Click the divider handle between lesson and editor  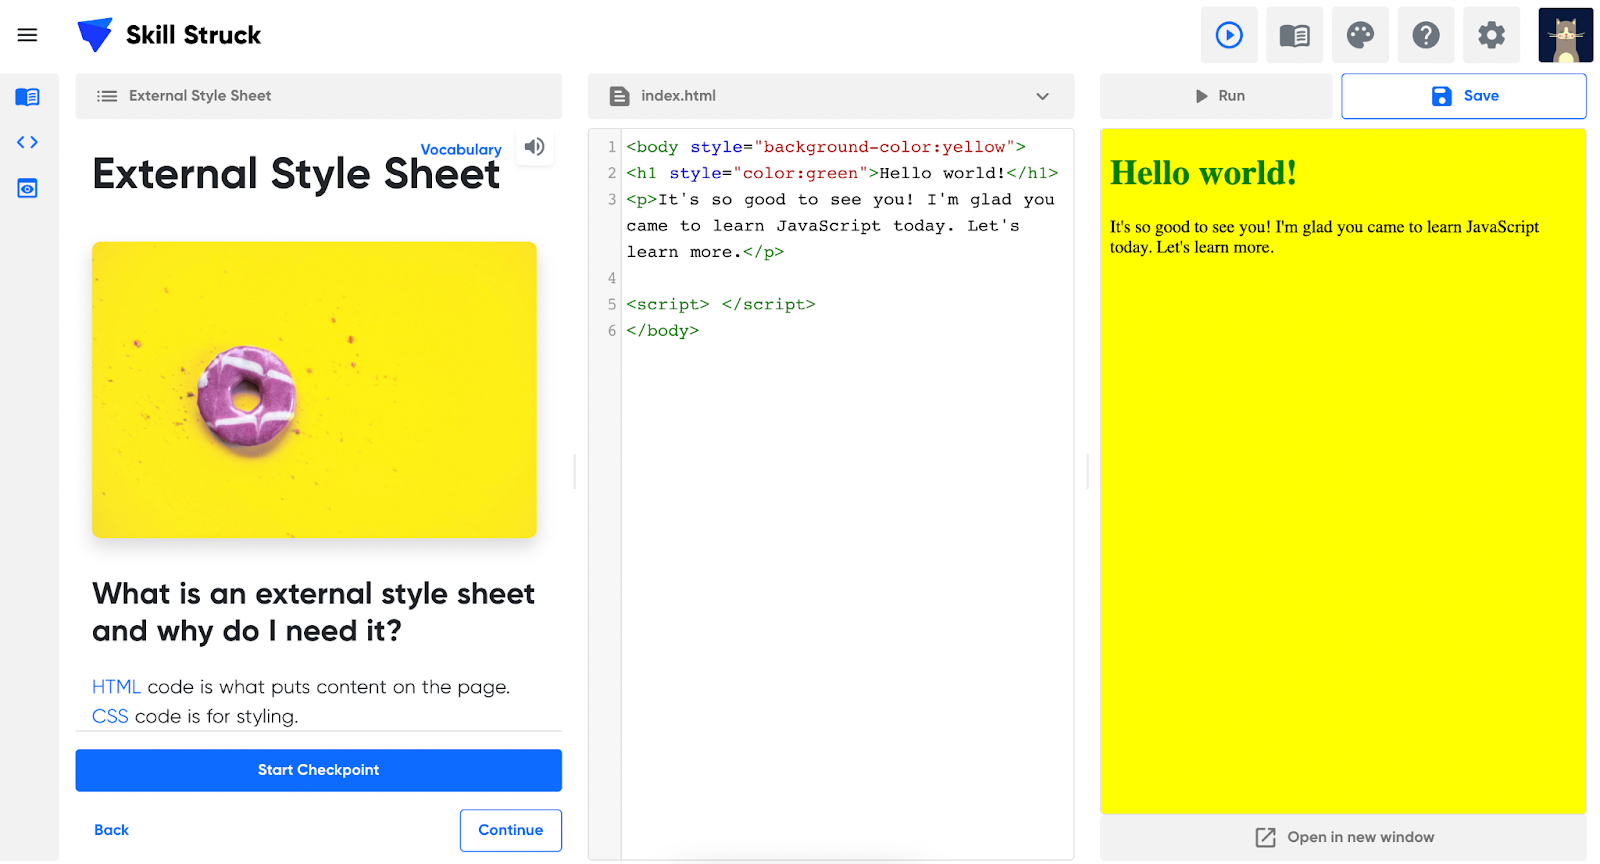coord(575,470)
